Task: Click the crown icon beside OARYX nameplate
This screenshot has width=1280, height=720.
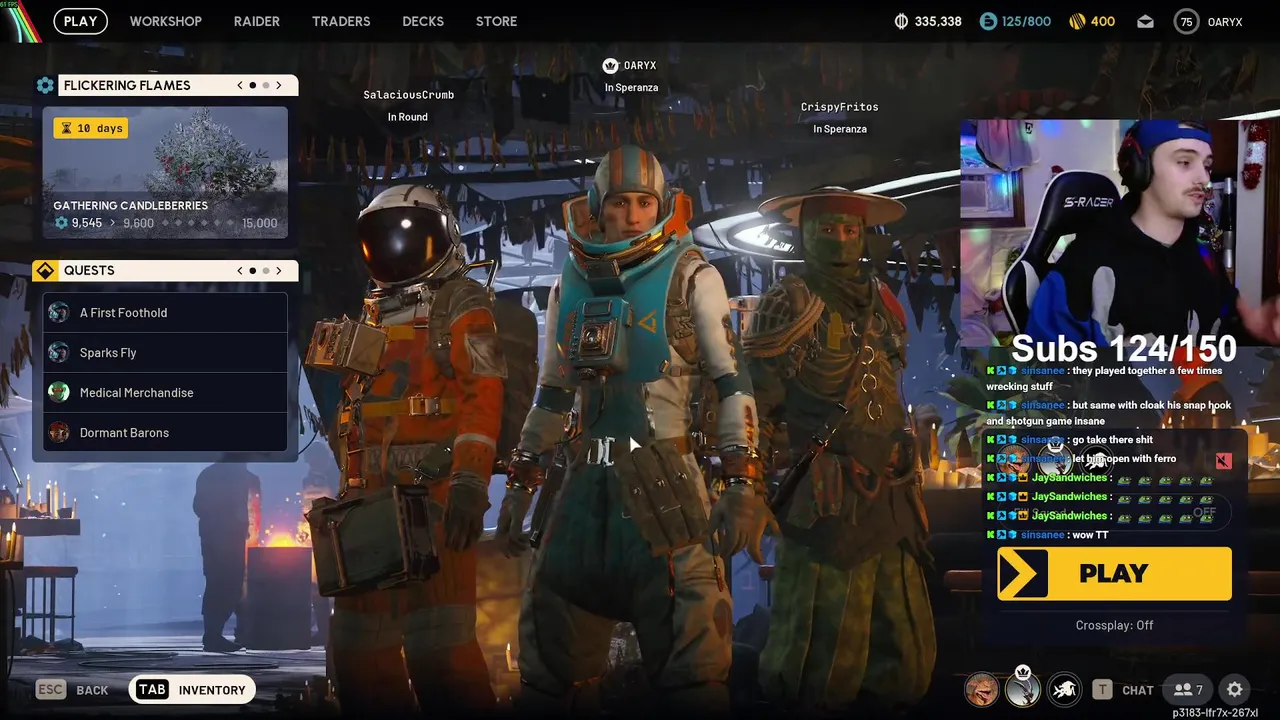Action: tap(610, 65)
